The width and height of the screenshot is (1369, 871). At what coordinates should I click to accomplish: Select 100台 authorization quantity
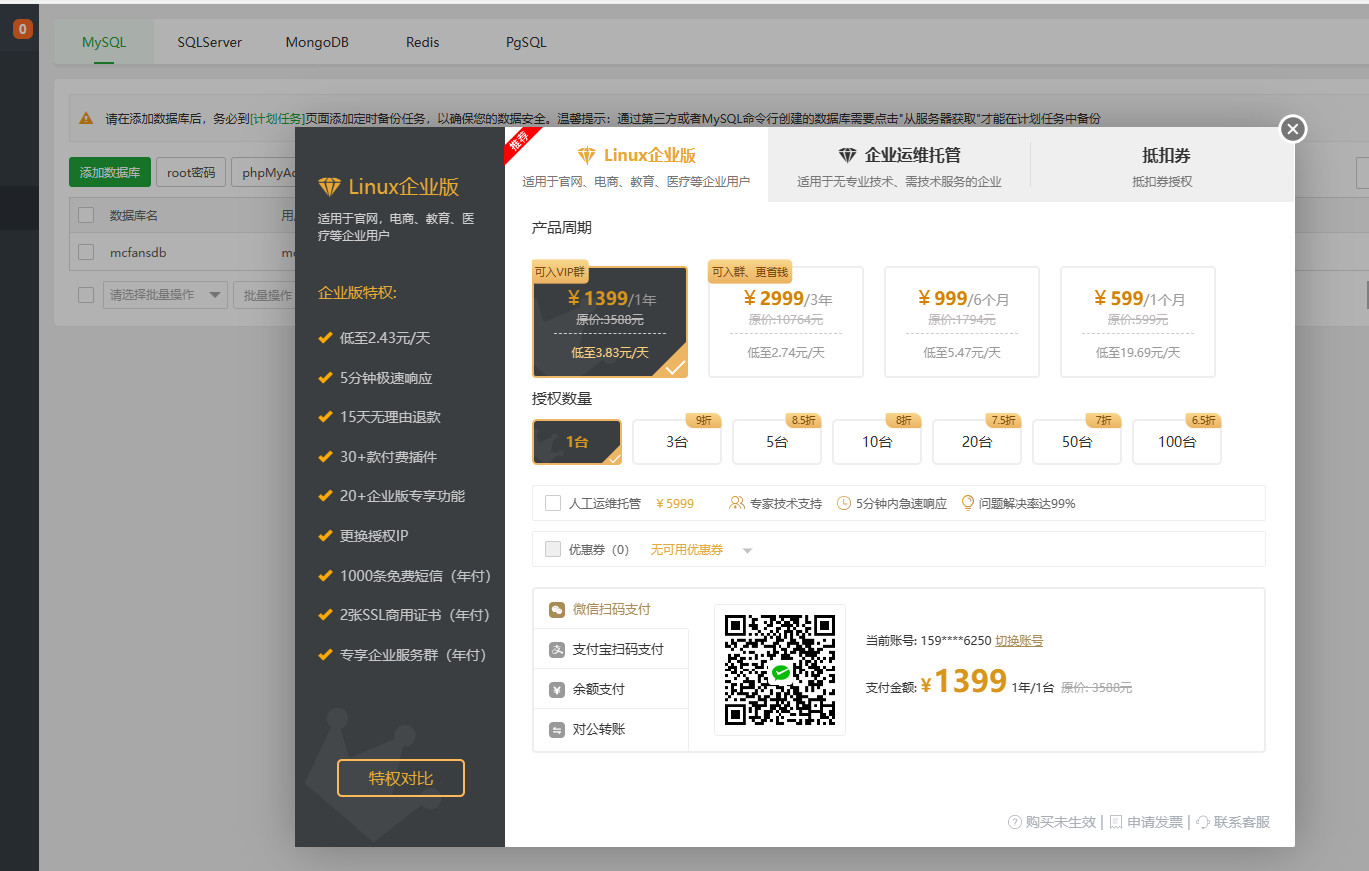[x=1177, y=442]
